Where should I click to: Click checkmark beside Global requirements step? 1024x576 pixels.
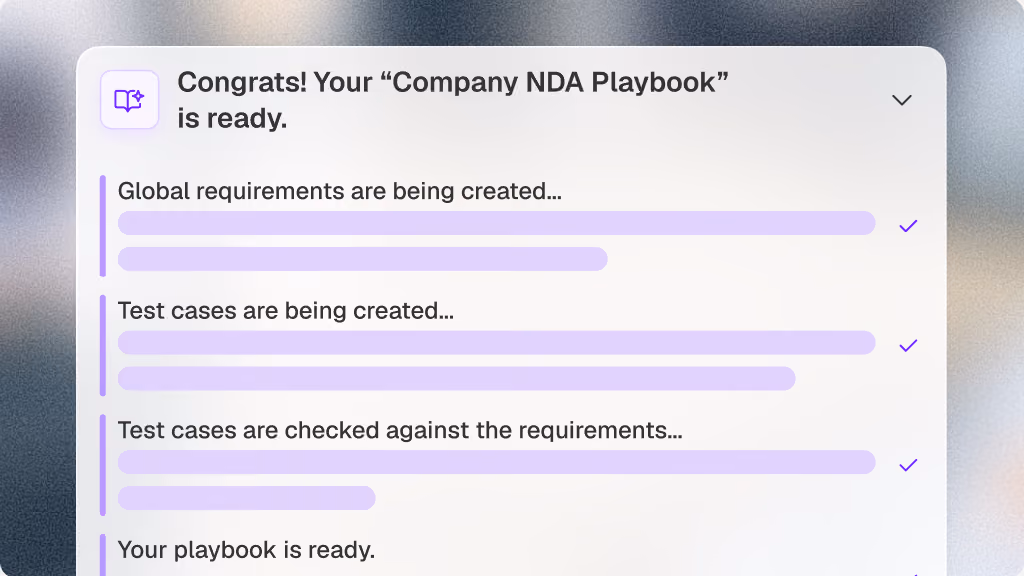[x=908, y=226]
